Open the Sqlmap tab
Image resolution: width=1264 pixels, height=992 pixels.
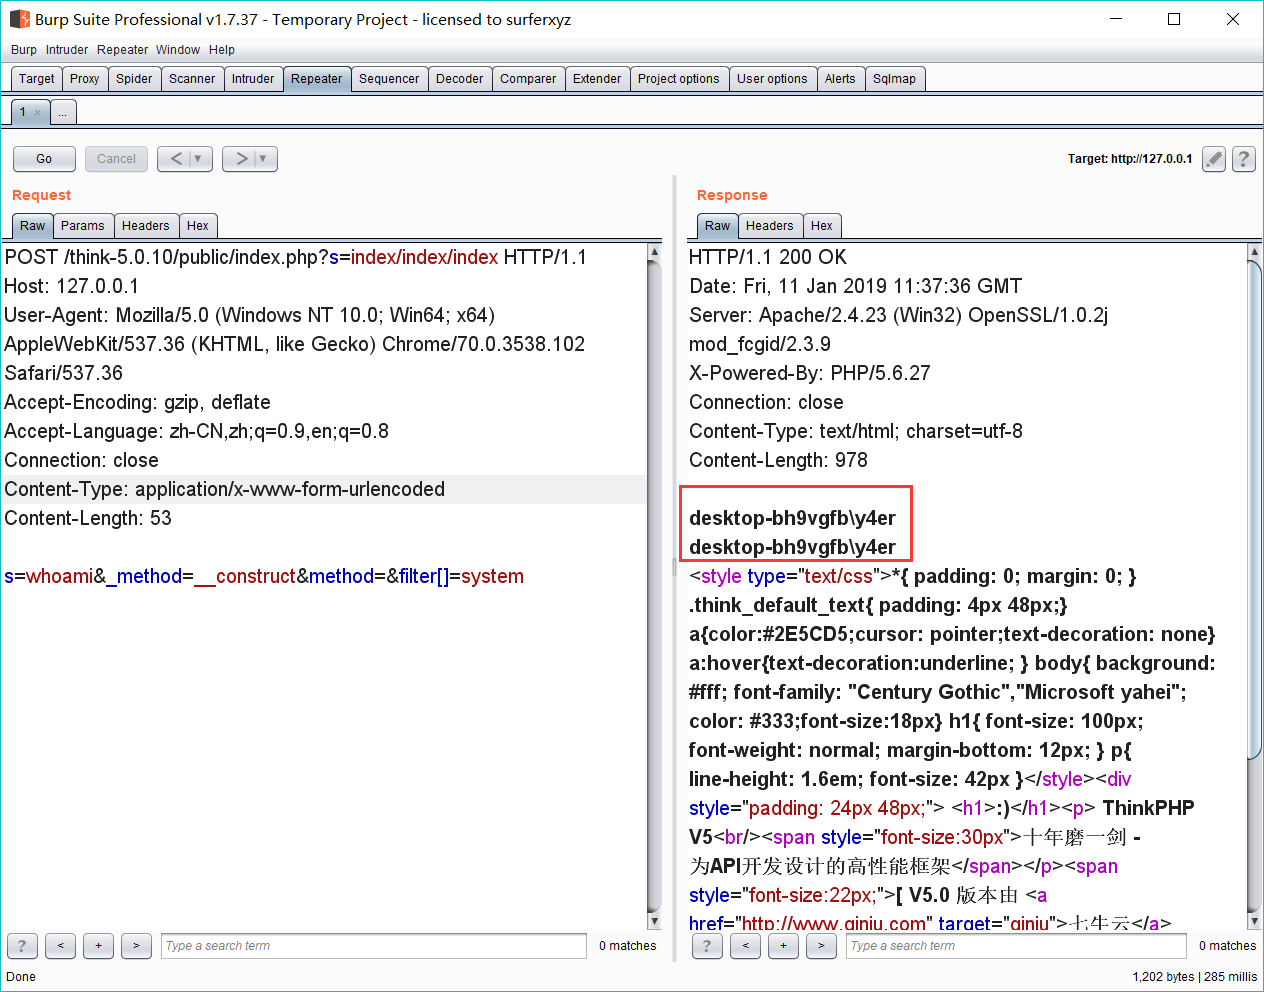(x=895, y=79)
